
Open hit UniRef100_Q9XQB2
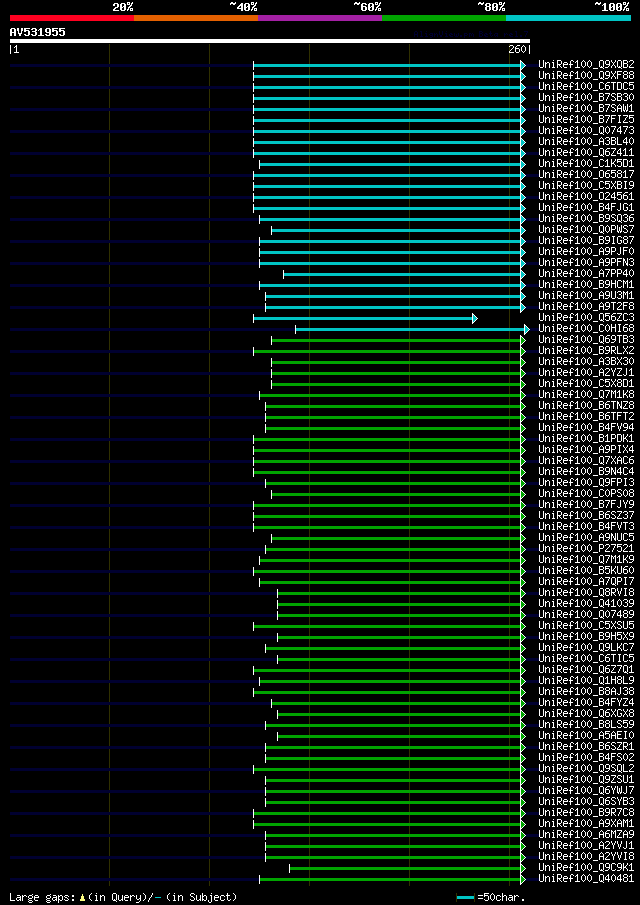[x=586, y=65]
